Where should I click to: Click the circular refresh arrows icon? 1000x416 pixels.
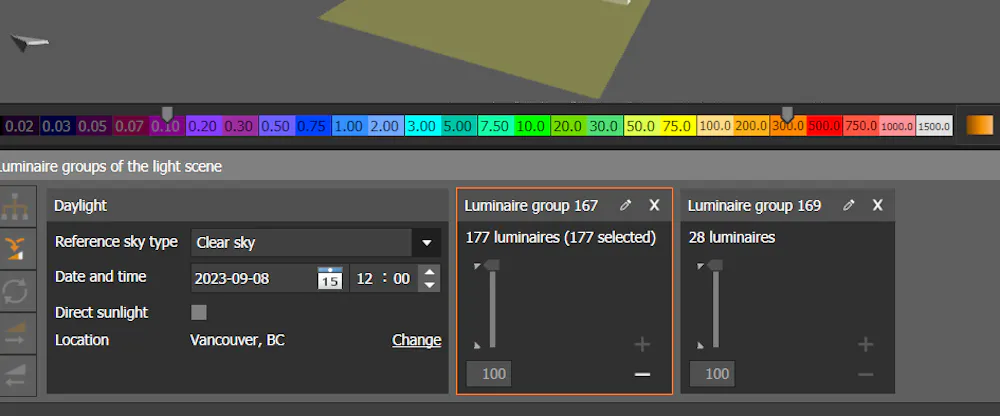tap(15, 291)
